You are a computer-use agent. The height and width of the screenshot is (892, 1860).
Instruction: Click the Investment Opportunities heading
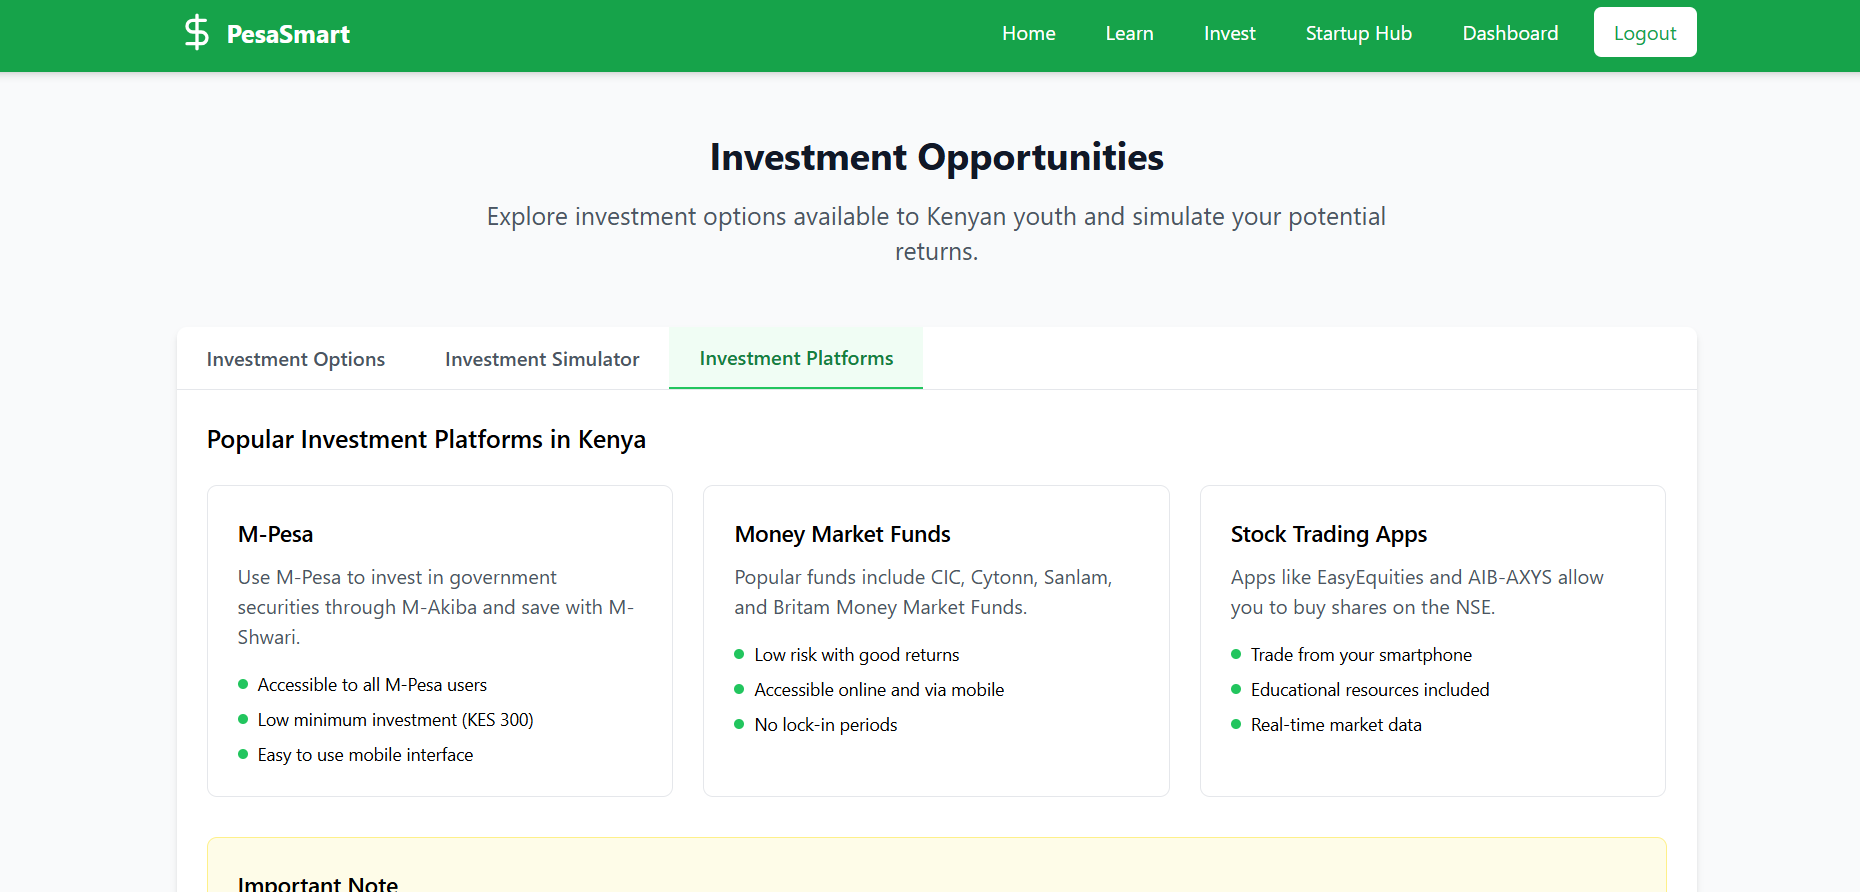click(x=937, y=157)
